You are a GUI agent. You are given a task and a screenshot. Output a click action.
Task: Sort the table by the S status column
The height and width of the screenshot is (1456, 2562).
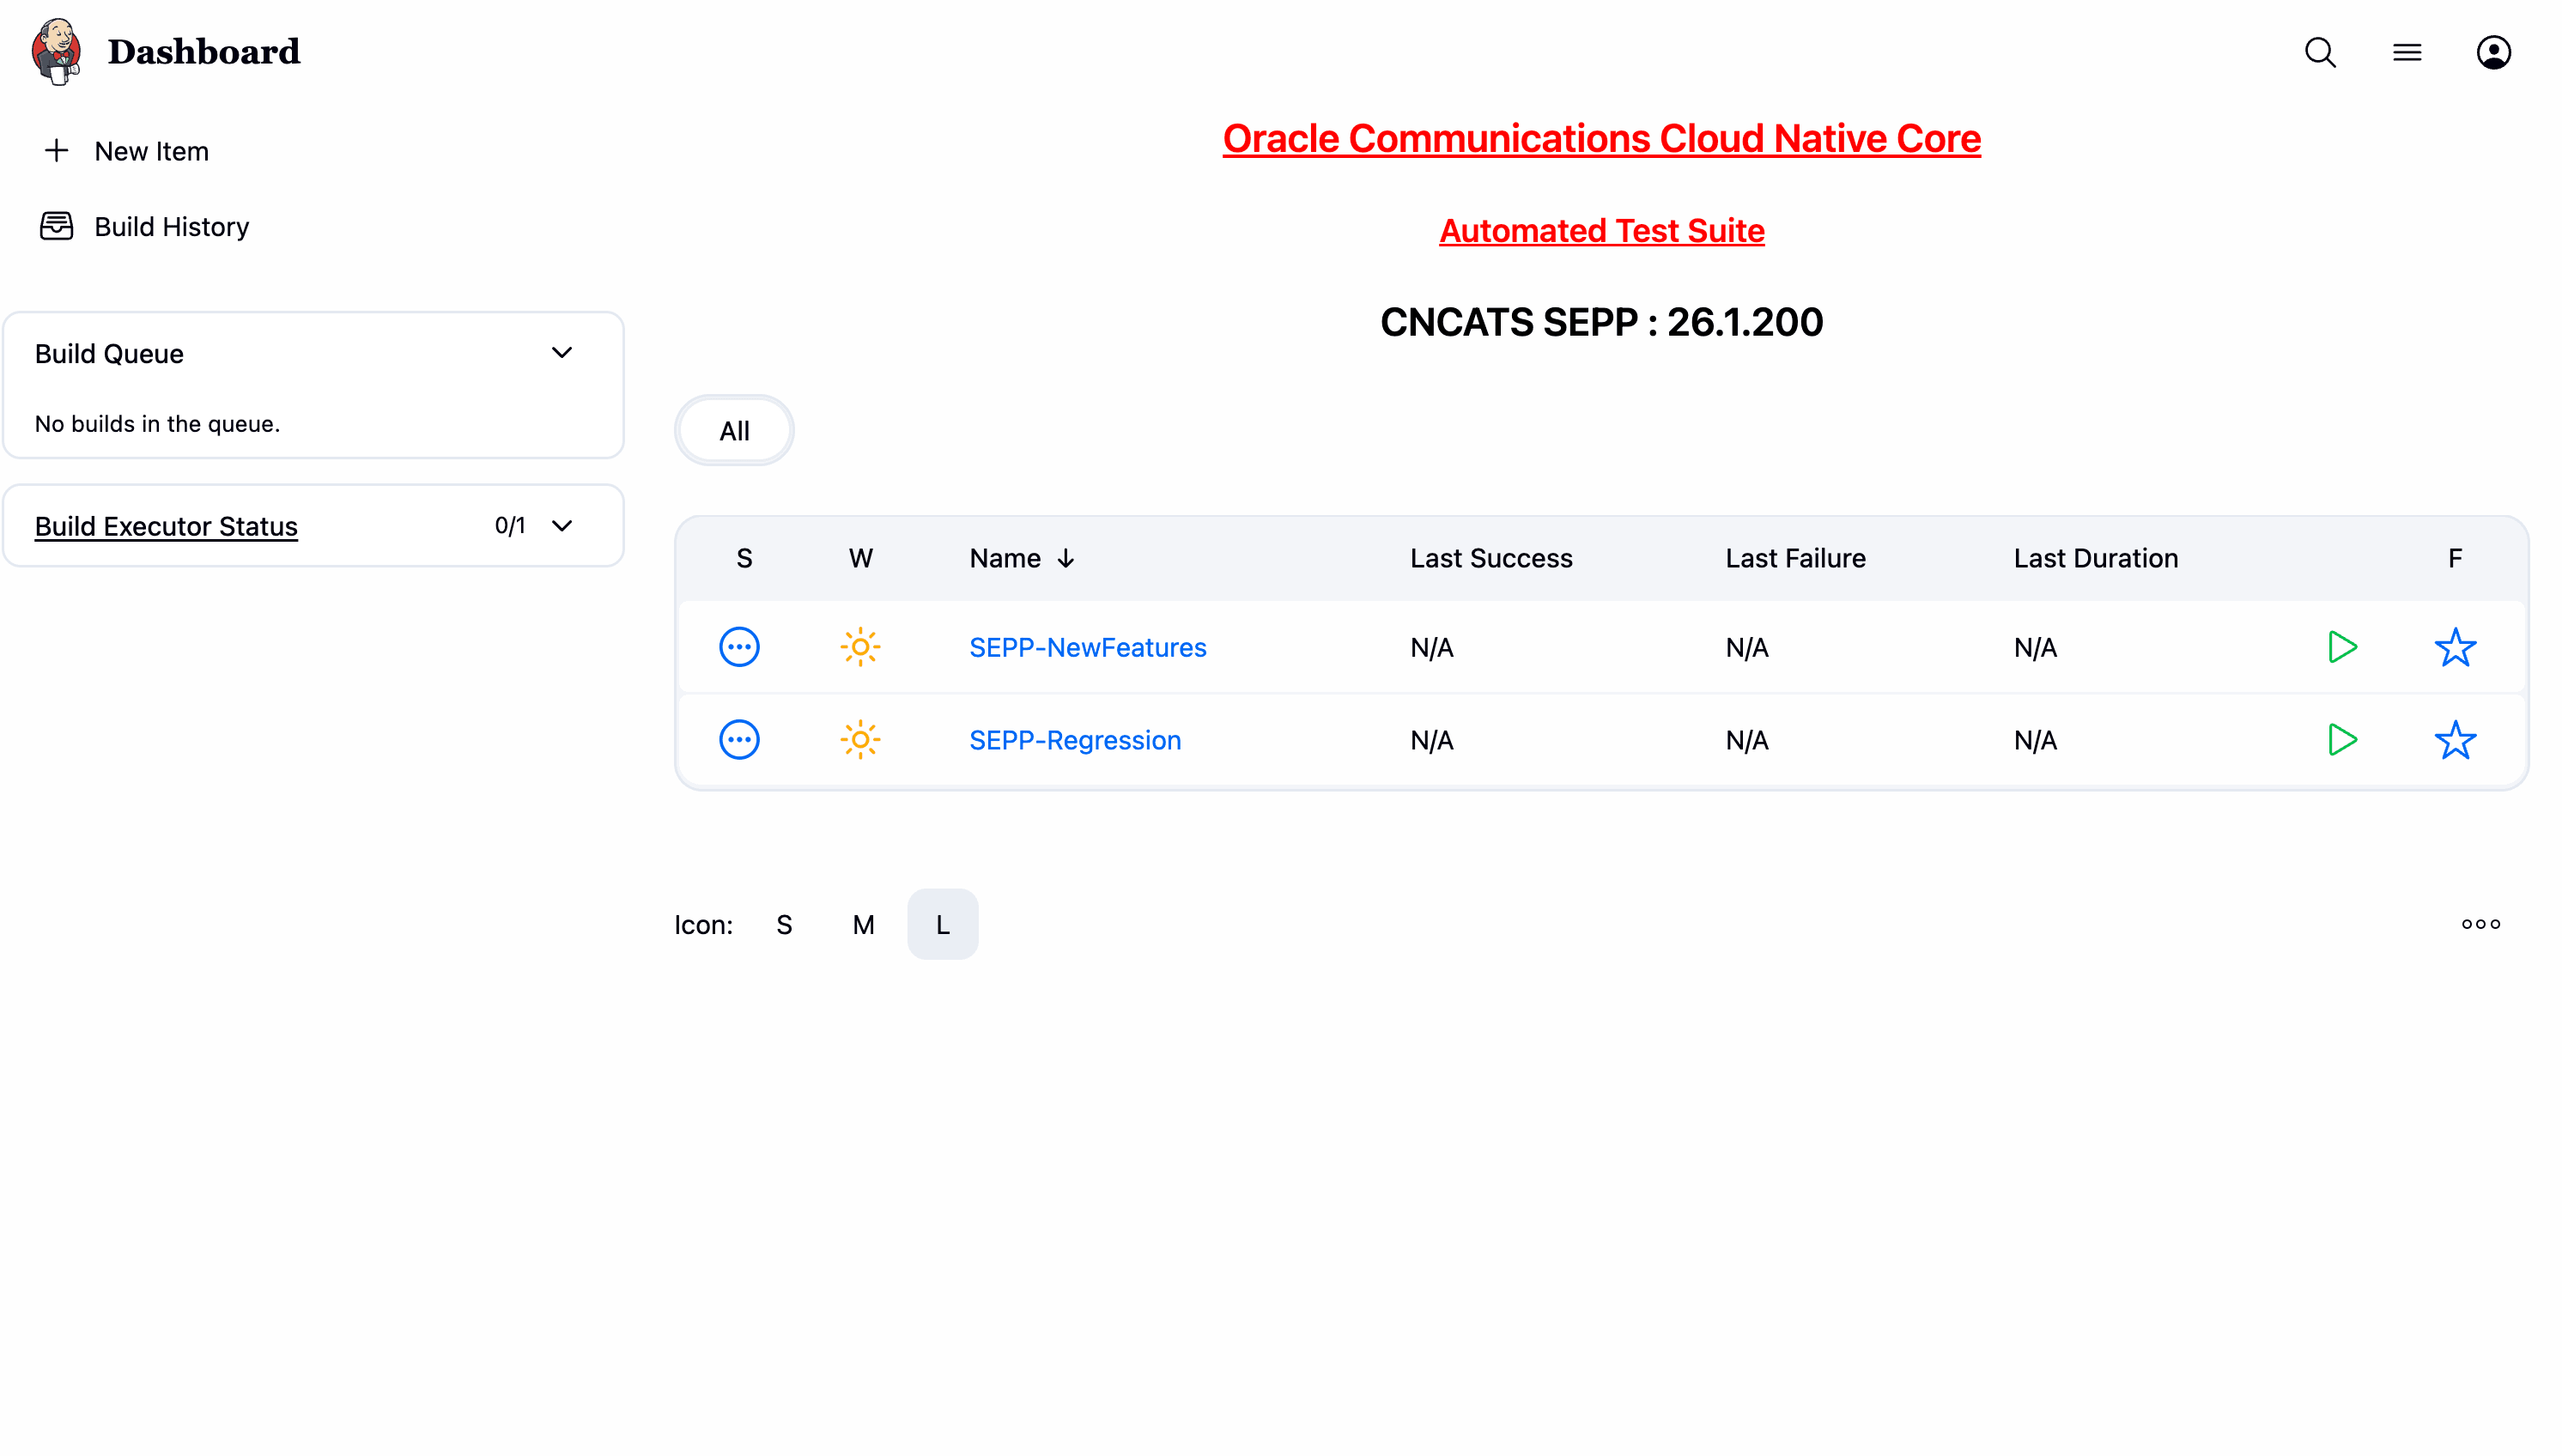[x=744, y=558]
